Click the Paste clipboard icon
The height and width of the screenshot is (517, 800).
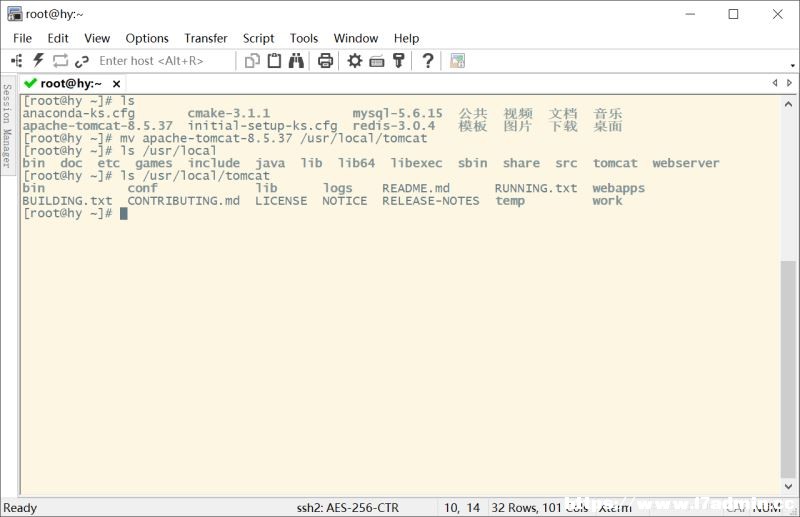tap(274, 61)
